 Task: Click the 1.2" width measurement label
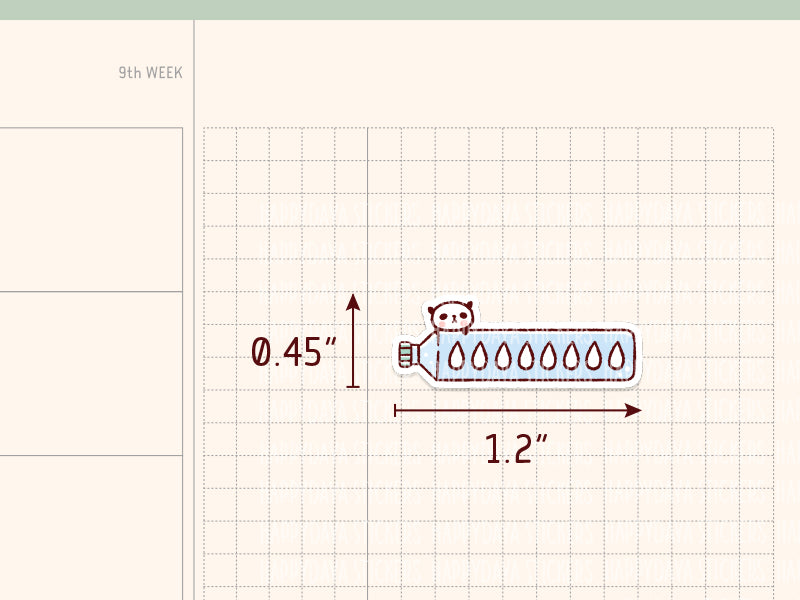(x=516, y=450)
